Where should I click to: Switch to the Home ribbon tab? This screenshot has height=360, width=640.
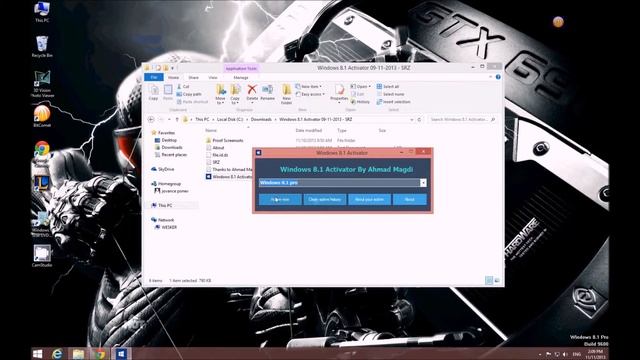pos(173,77)
